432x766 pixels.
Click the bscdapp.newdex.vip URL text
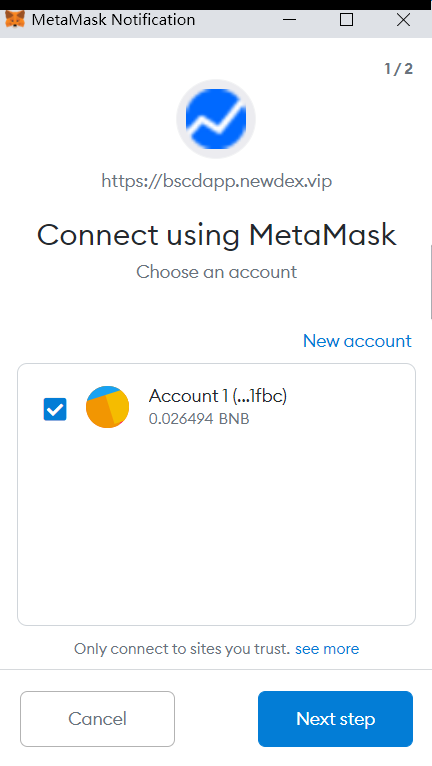click(216, 181)
